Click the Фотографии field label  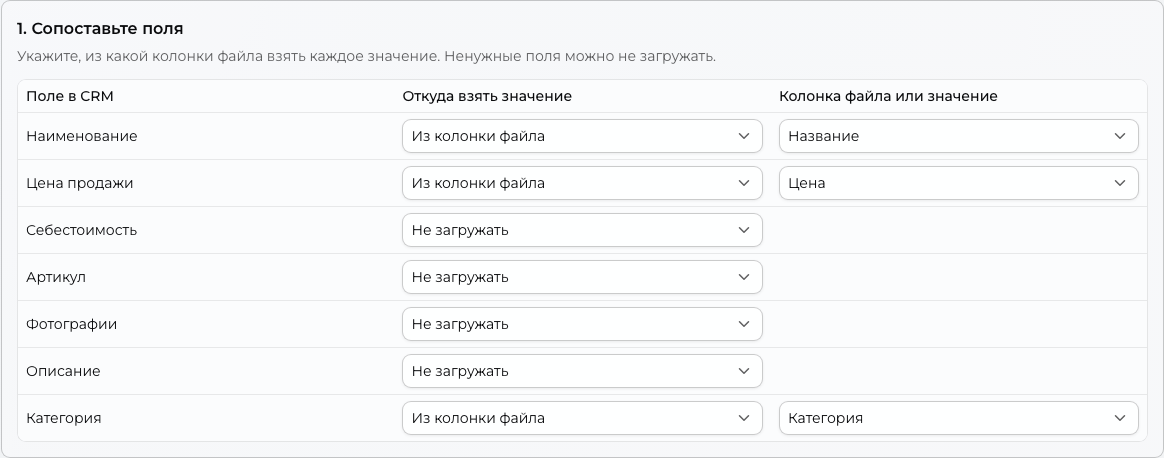click(71, 324)
